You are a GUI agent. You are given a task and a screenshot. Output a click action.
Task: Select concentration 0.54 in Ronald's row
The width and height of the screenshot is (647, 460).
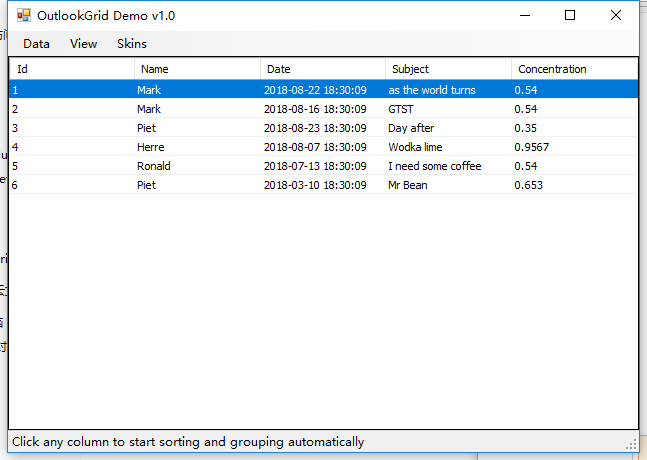574,165
